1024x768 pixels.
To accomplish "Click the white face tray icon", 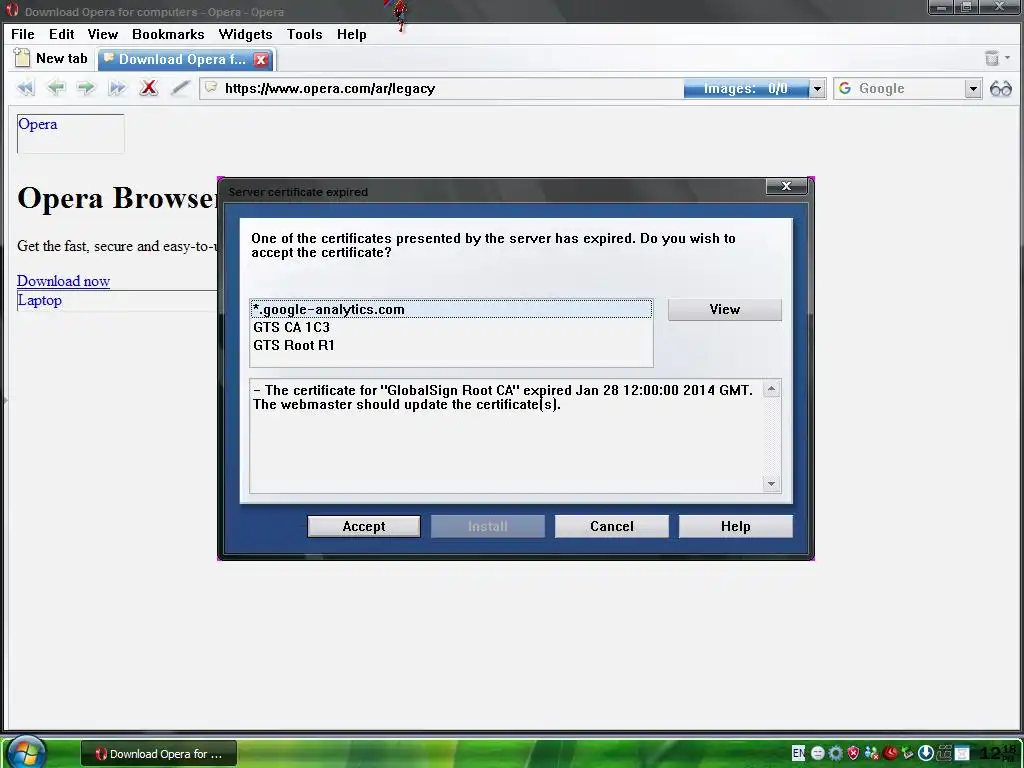I will [818, 753].
